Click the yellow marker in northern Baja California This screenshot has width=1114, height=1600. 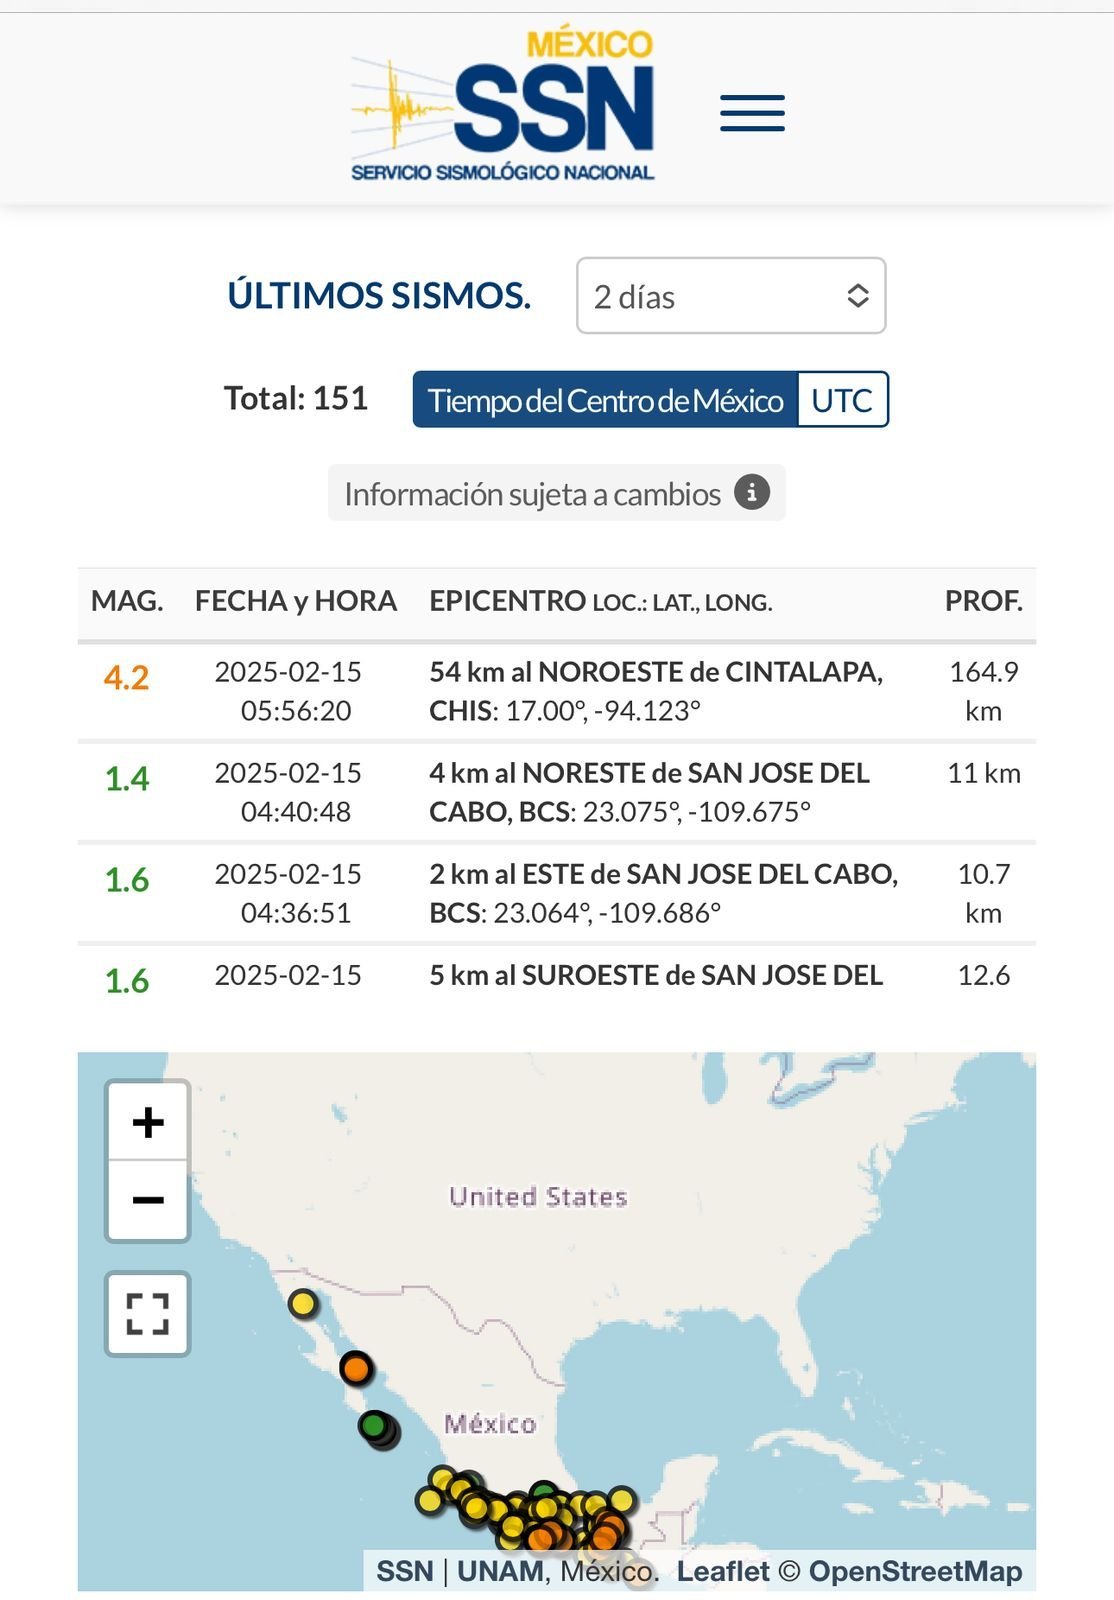tap(303, 1304)
